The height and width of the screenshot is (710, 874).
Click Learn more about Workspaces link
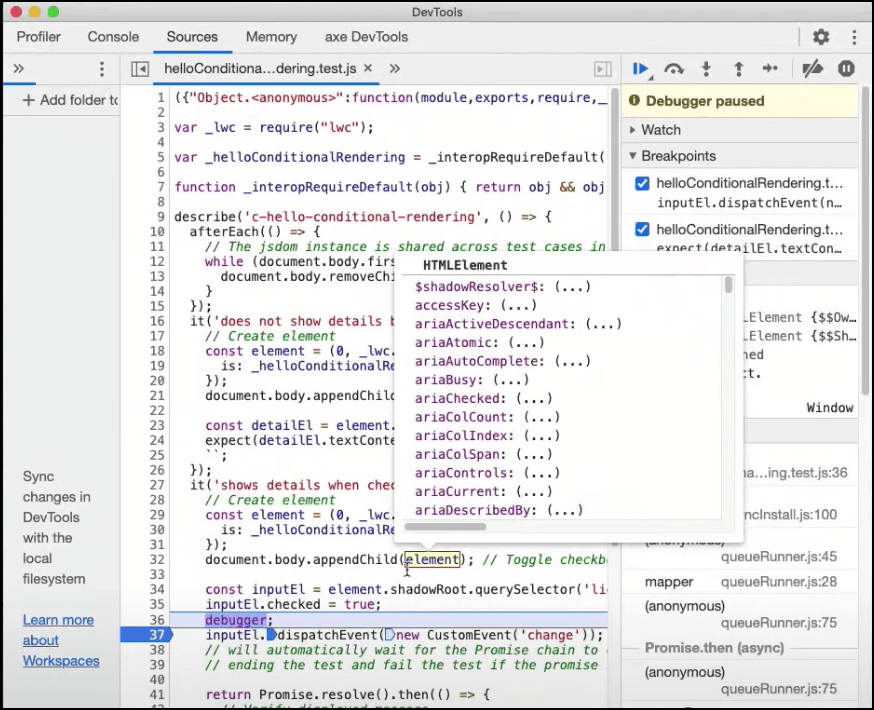point(61,640)
